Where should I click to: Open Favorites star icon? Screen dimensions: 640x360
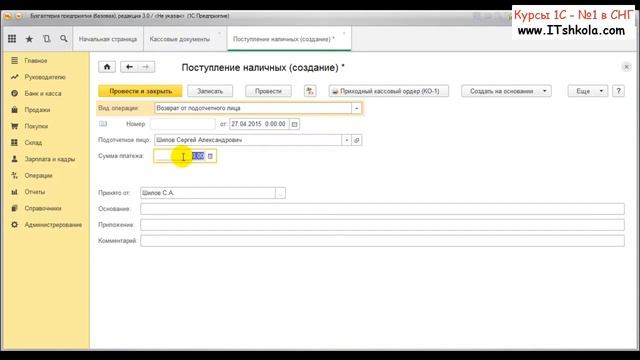click(x=29, y=39)
